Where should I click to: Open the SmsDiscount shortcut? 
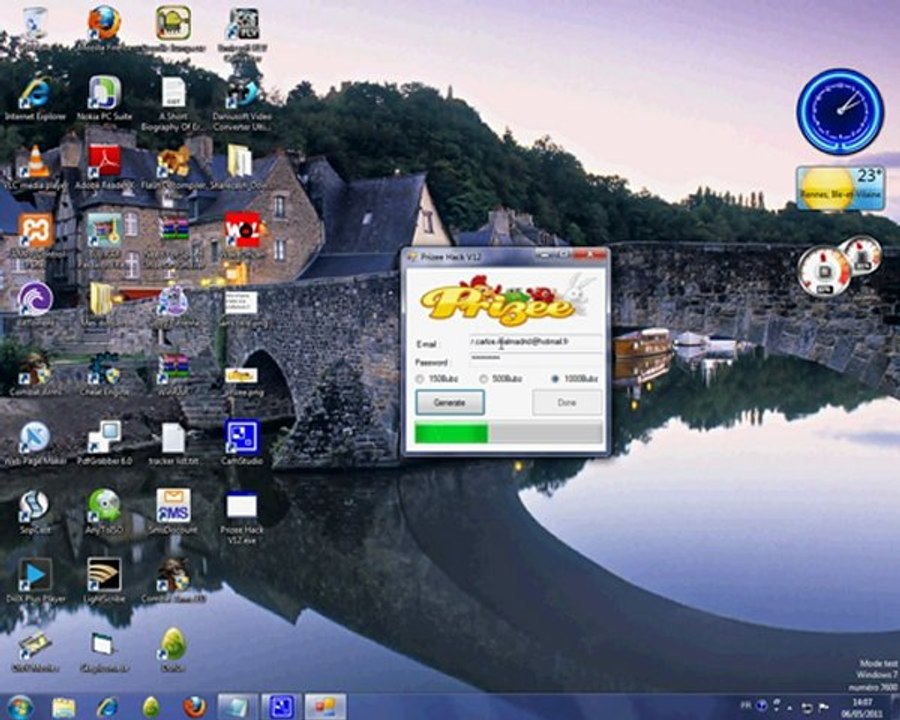coord(173,511)
